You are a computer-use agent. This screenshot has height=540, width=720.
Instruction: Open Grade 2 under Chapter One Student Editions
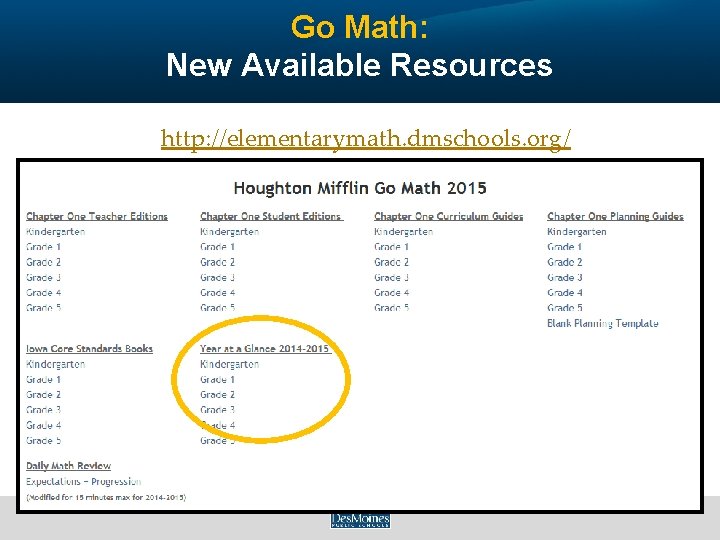click(x=218, y=262)
